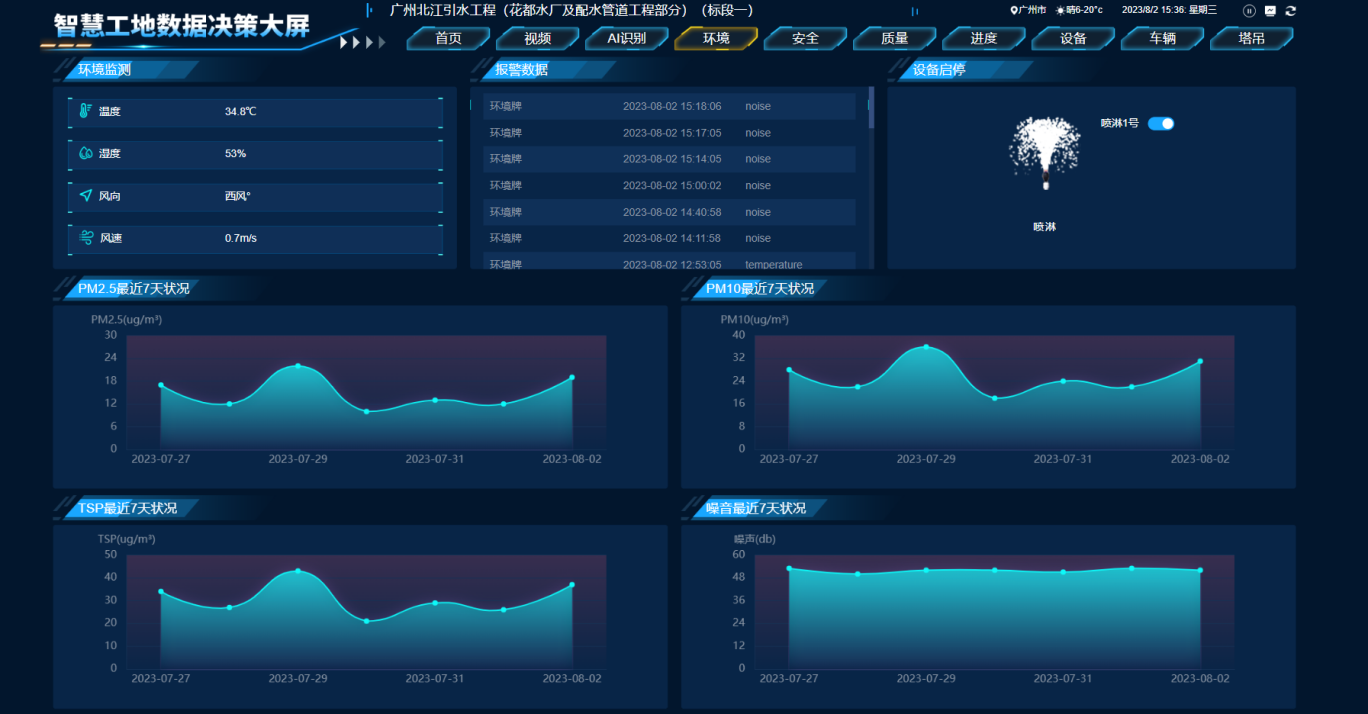
Task: Toggle the 喷淋1号 switch off
Action: pyautogui.click(x=1160, y=123)
